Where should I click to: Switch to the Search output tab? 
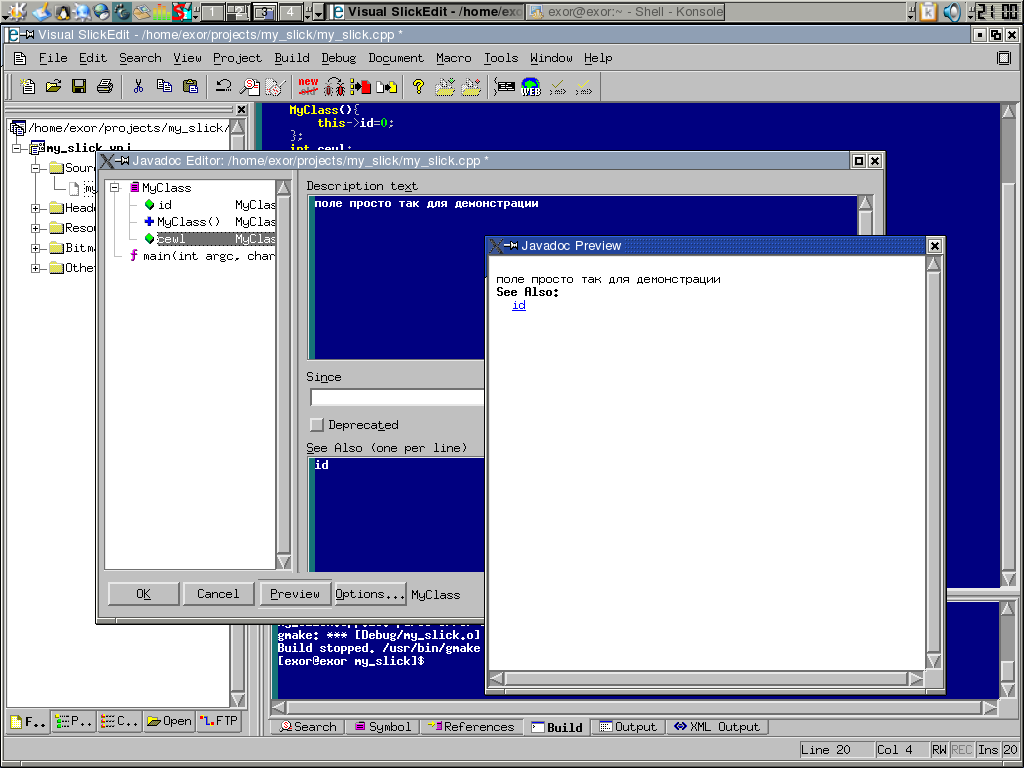(308, 727)
